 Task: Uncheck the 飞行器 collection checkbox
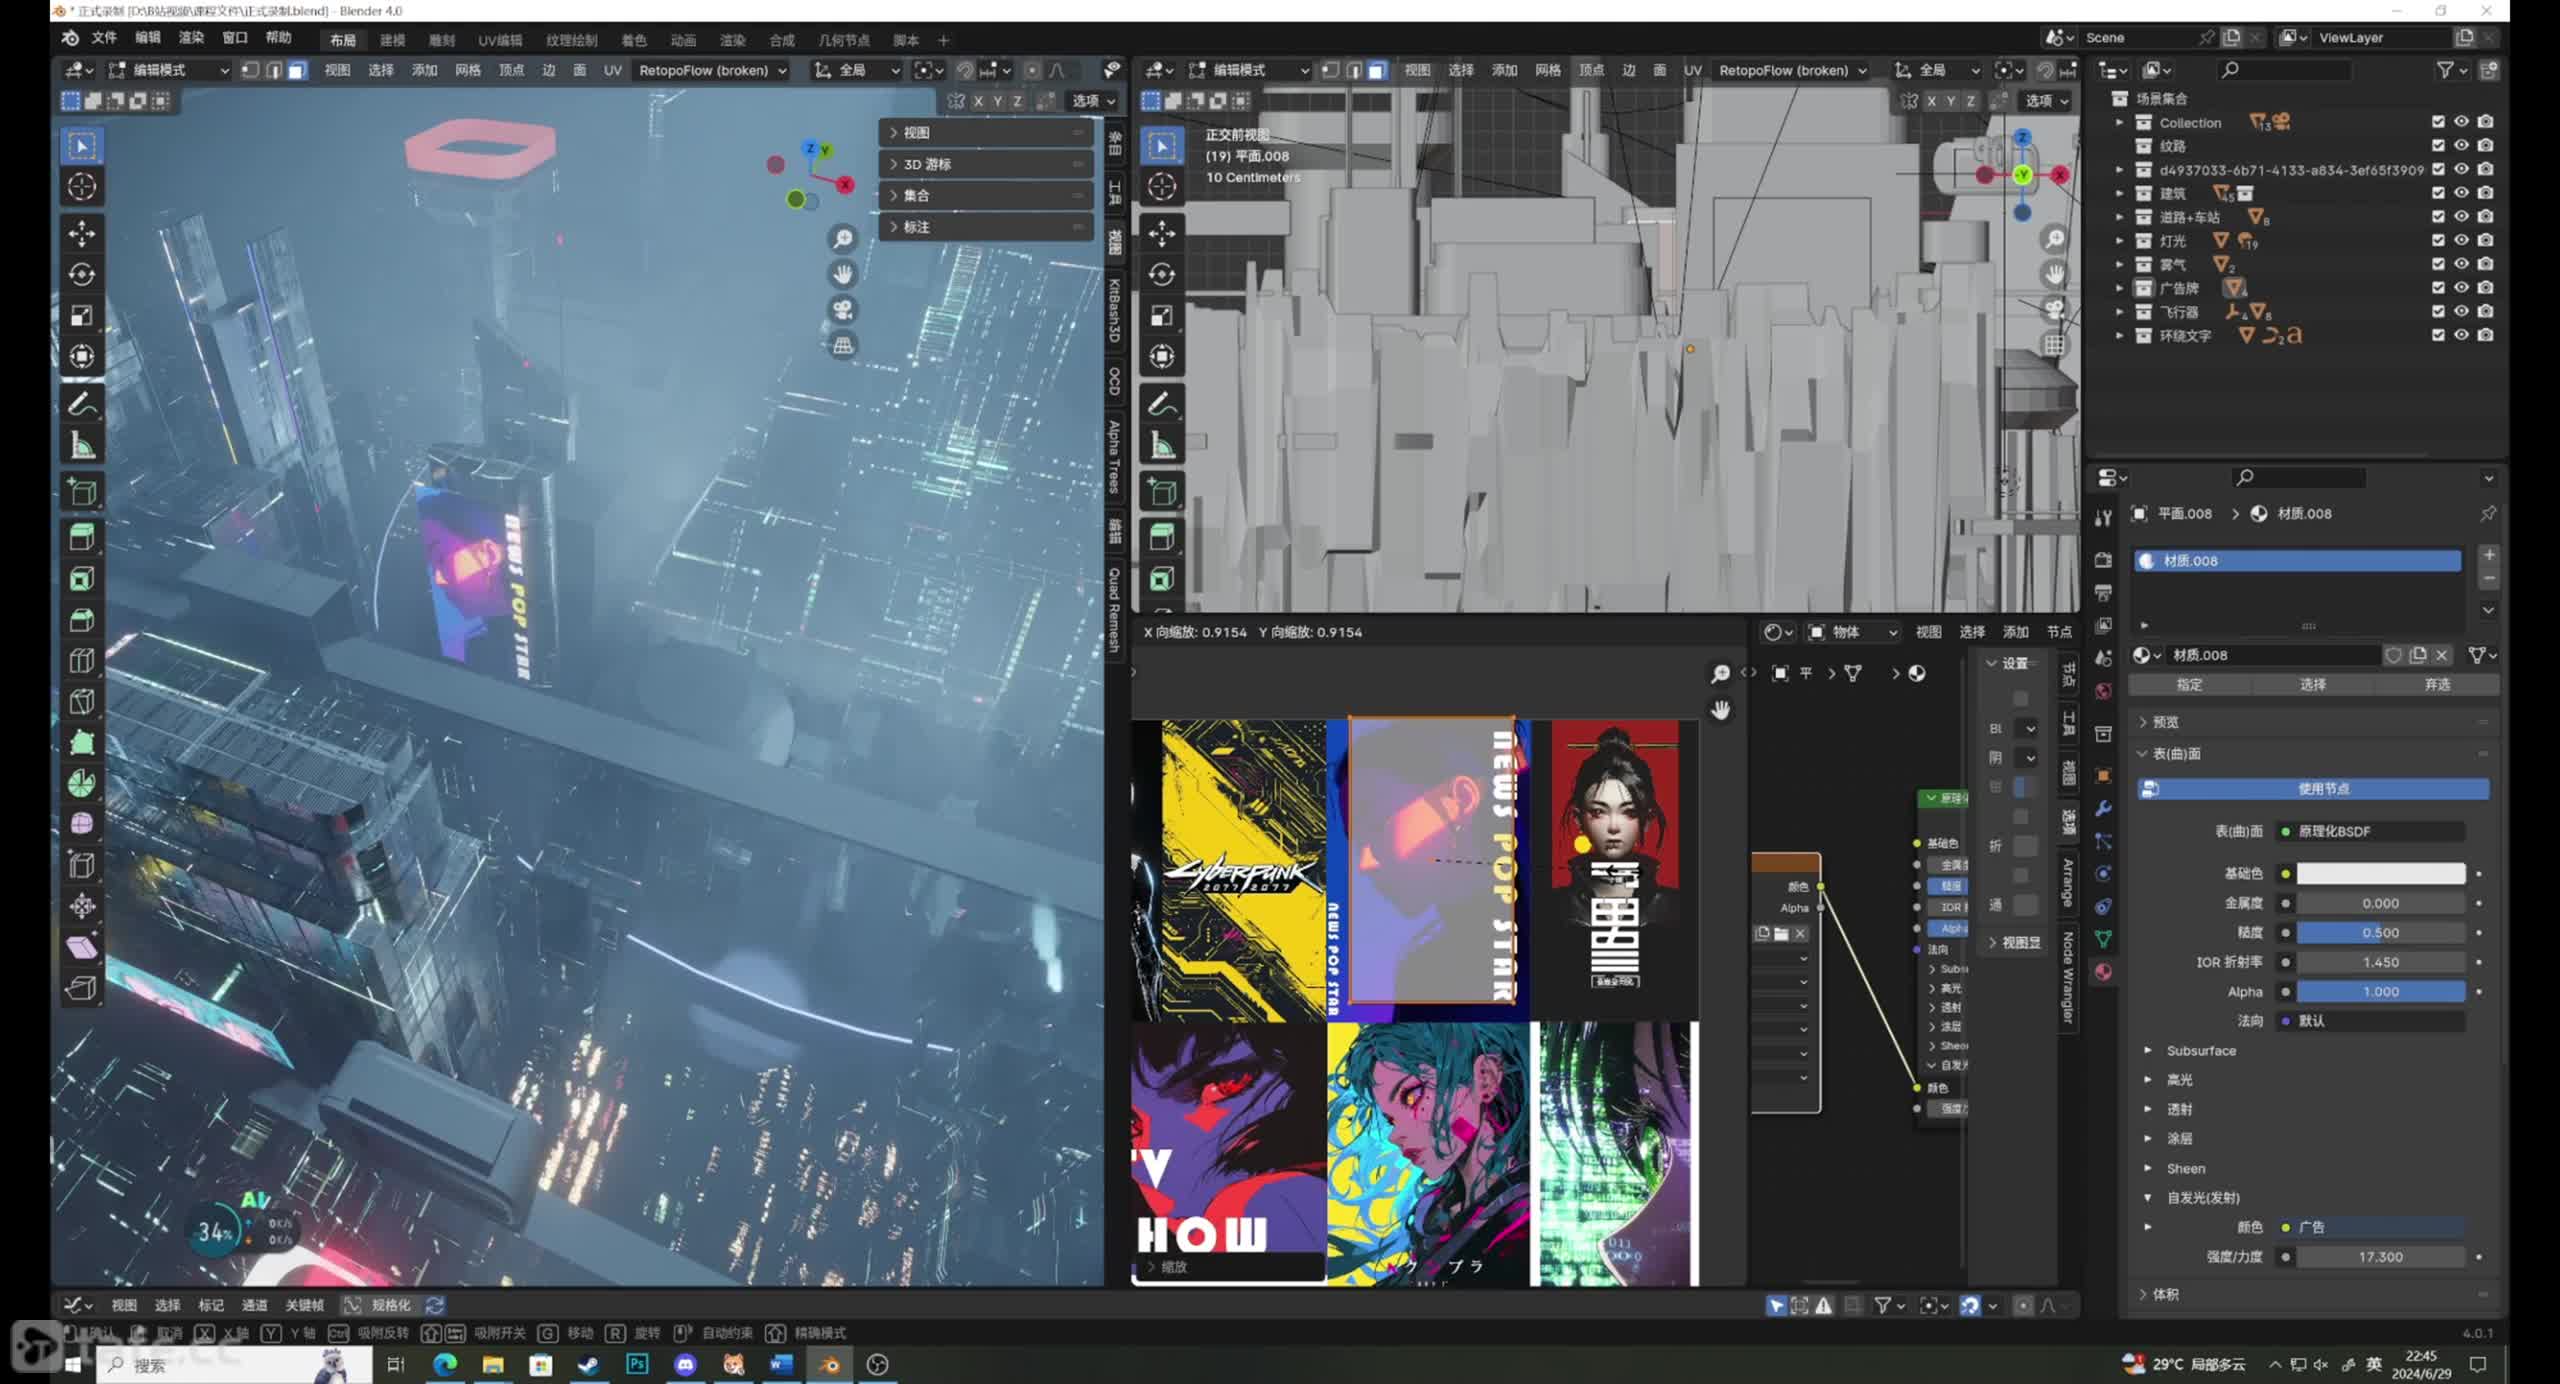pos(2438,311)
